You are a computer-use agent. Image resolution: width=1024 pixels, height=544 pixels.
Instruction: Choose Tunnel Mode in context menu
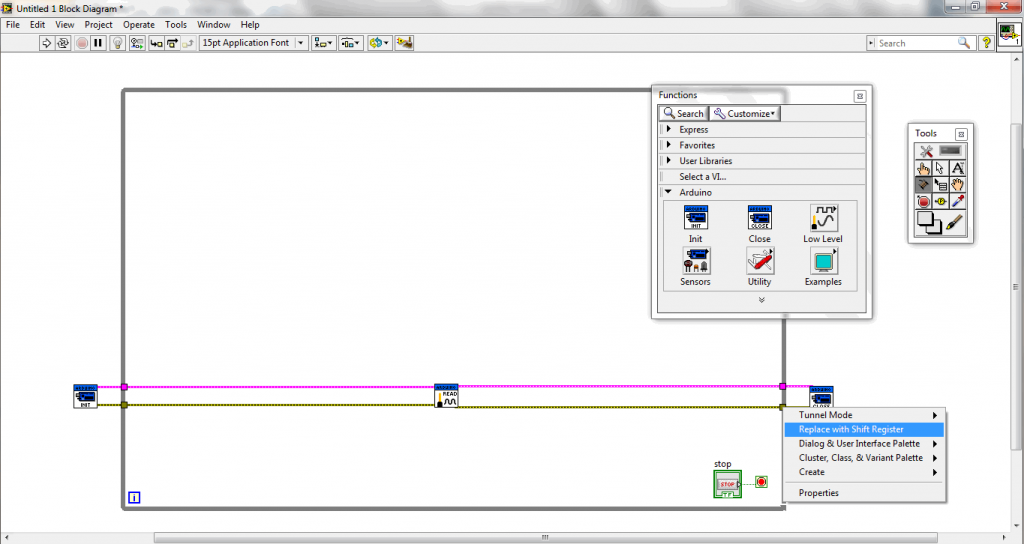(x=864, y=415)
